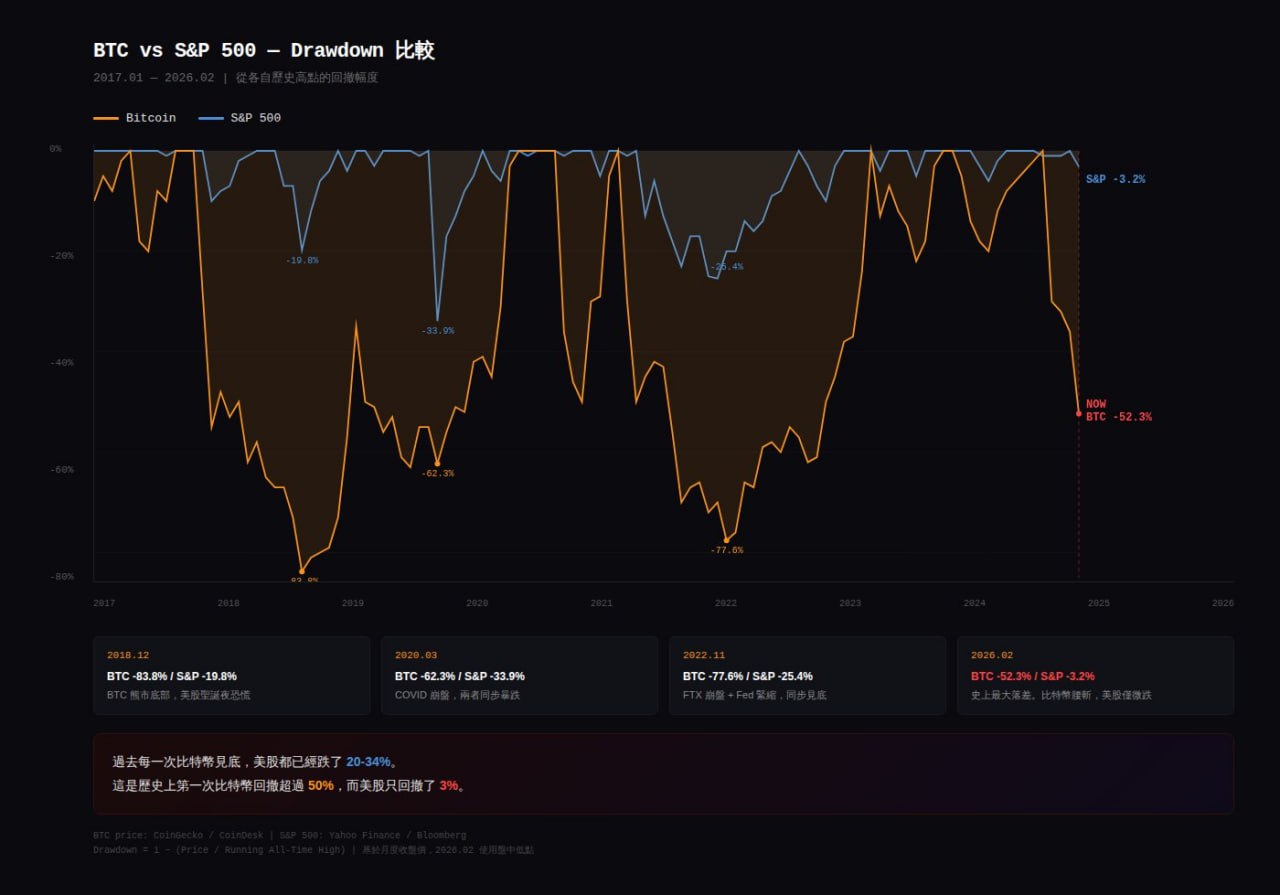Click the S&P -3.2% end label
Screen dimensions: 1280x895
(x=1115, y=180)
